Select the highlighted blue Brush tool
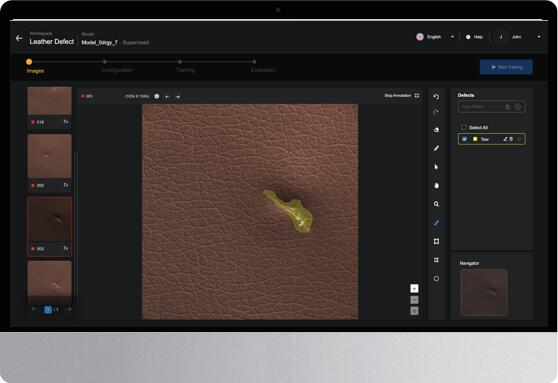The width and height of the screenshot is (558, 383). 436,223
